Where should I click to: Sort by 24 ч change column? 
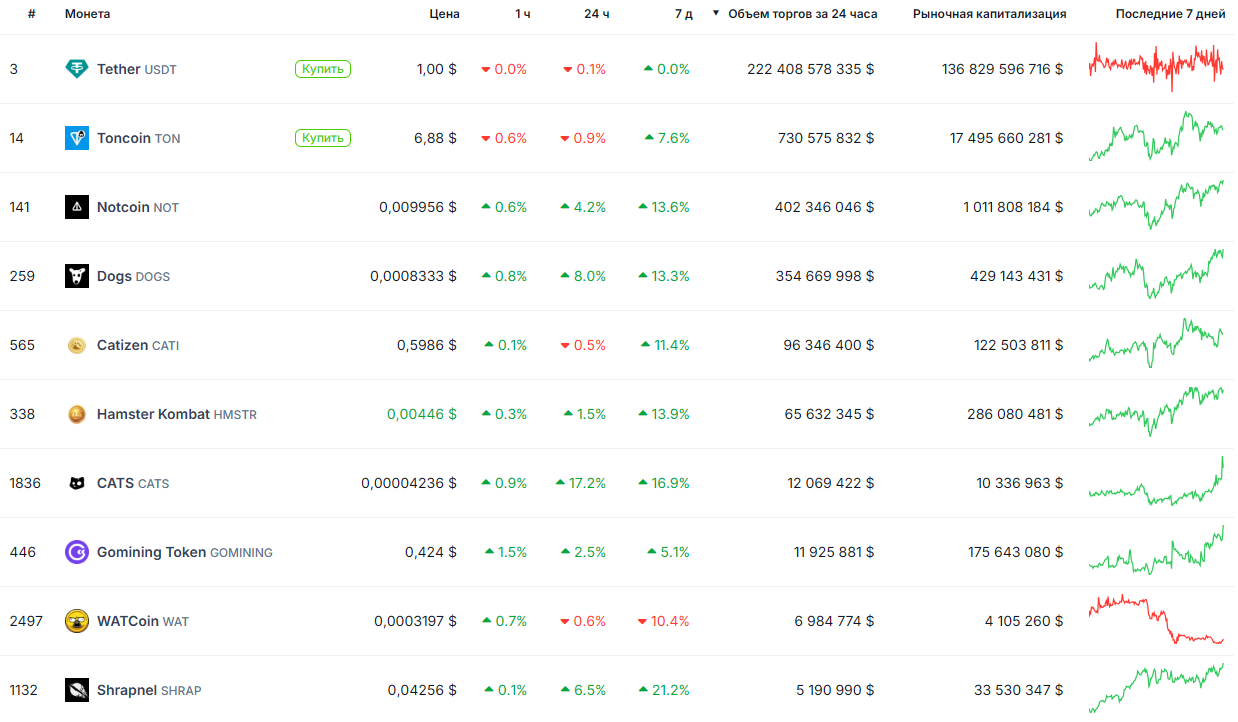pos(597,14)
